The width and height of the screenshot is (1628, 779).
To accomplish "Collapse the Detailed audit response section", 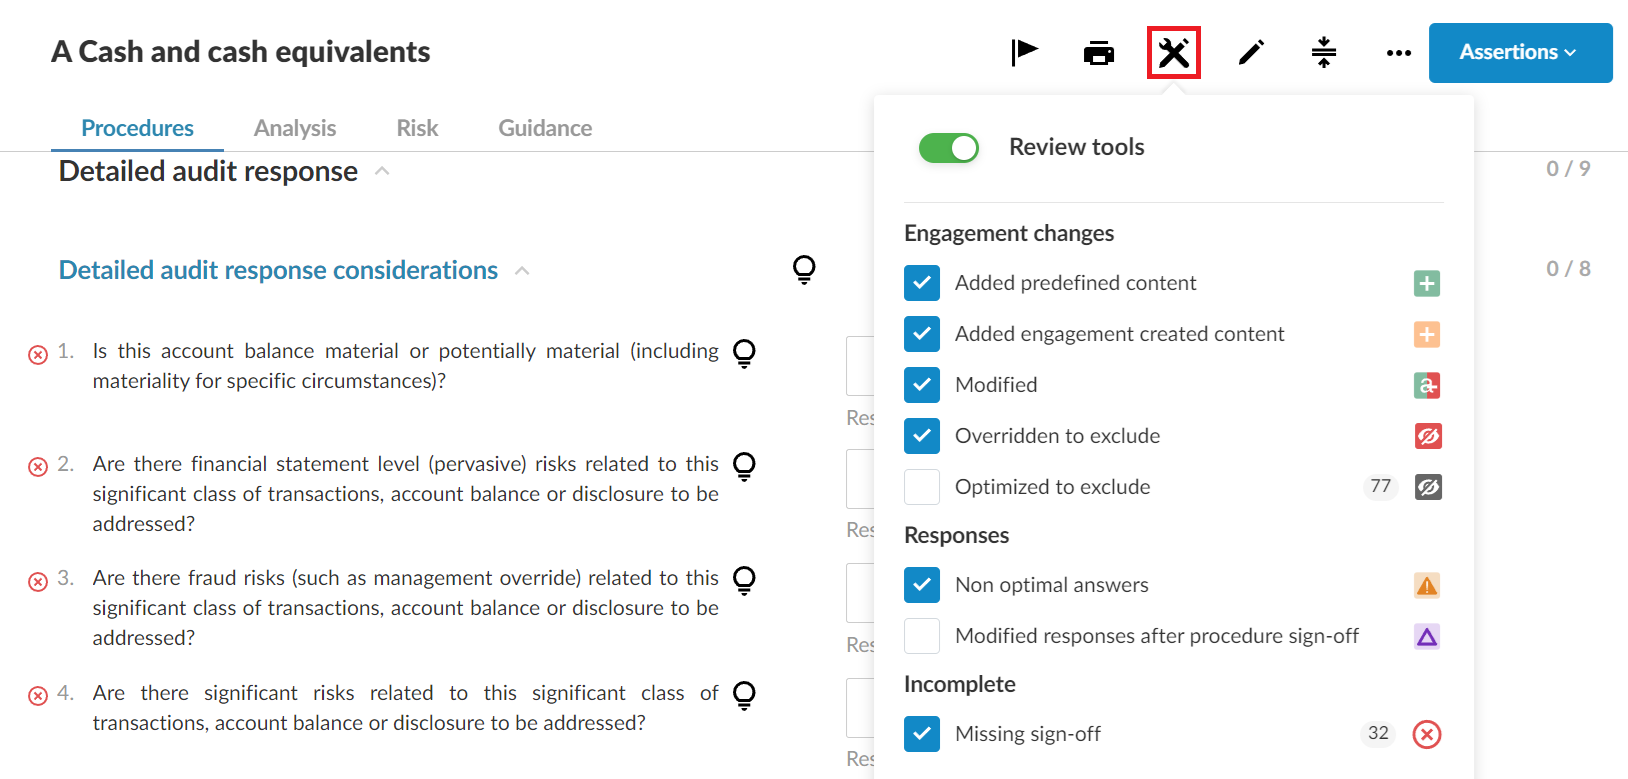I will tap(381, 171).
